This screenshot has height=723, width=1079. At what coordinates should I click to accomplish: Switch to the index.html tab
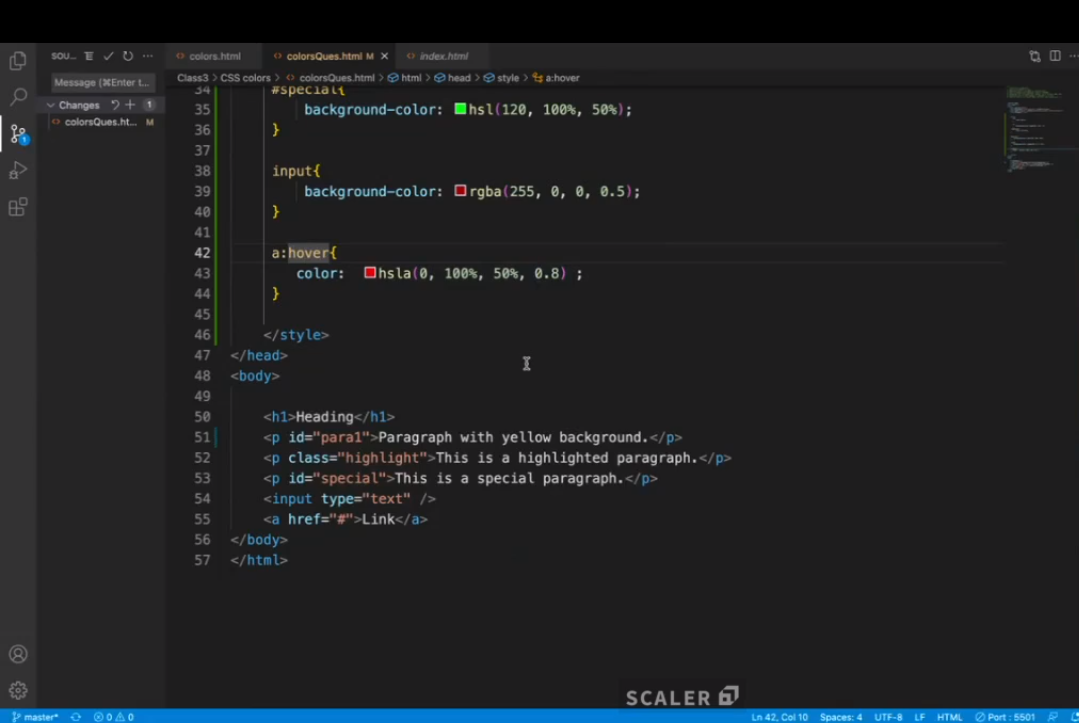point(443,56)
